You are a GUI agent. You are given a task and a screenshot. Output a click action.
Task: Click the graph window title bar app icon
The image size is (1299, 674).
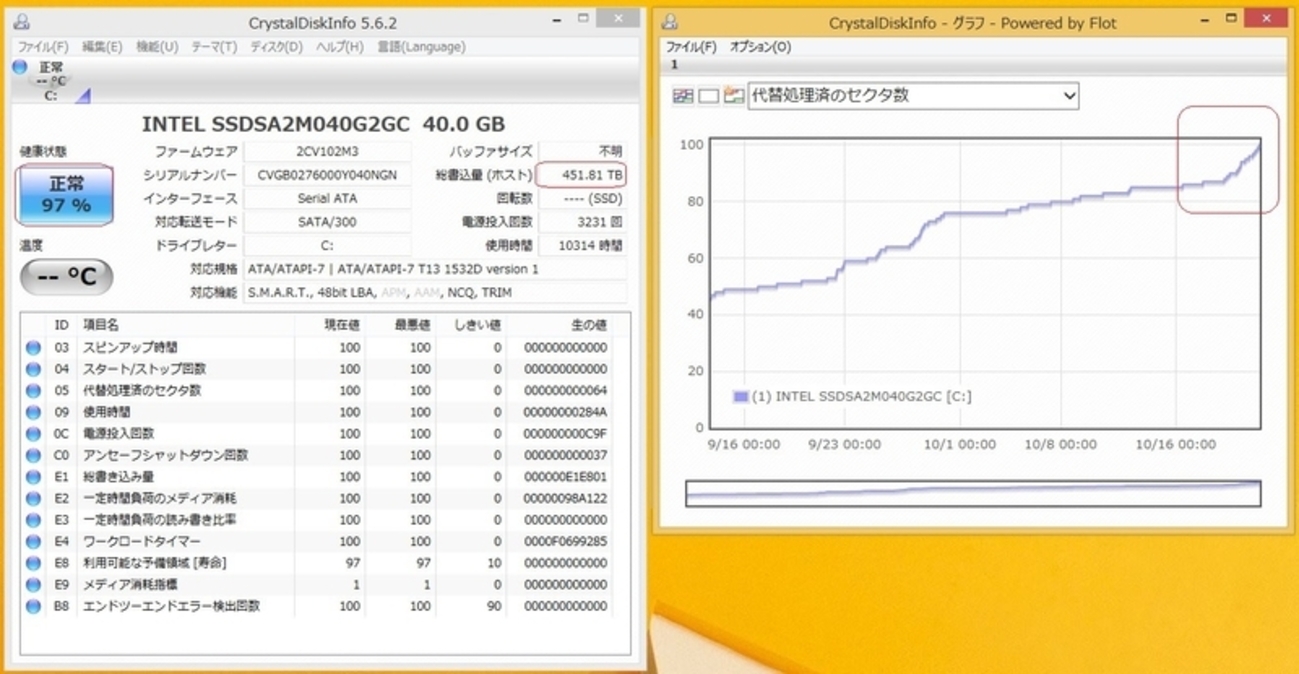pos(671,22)
